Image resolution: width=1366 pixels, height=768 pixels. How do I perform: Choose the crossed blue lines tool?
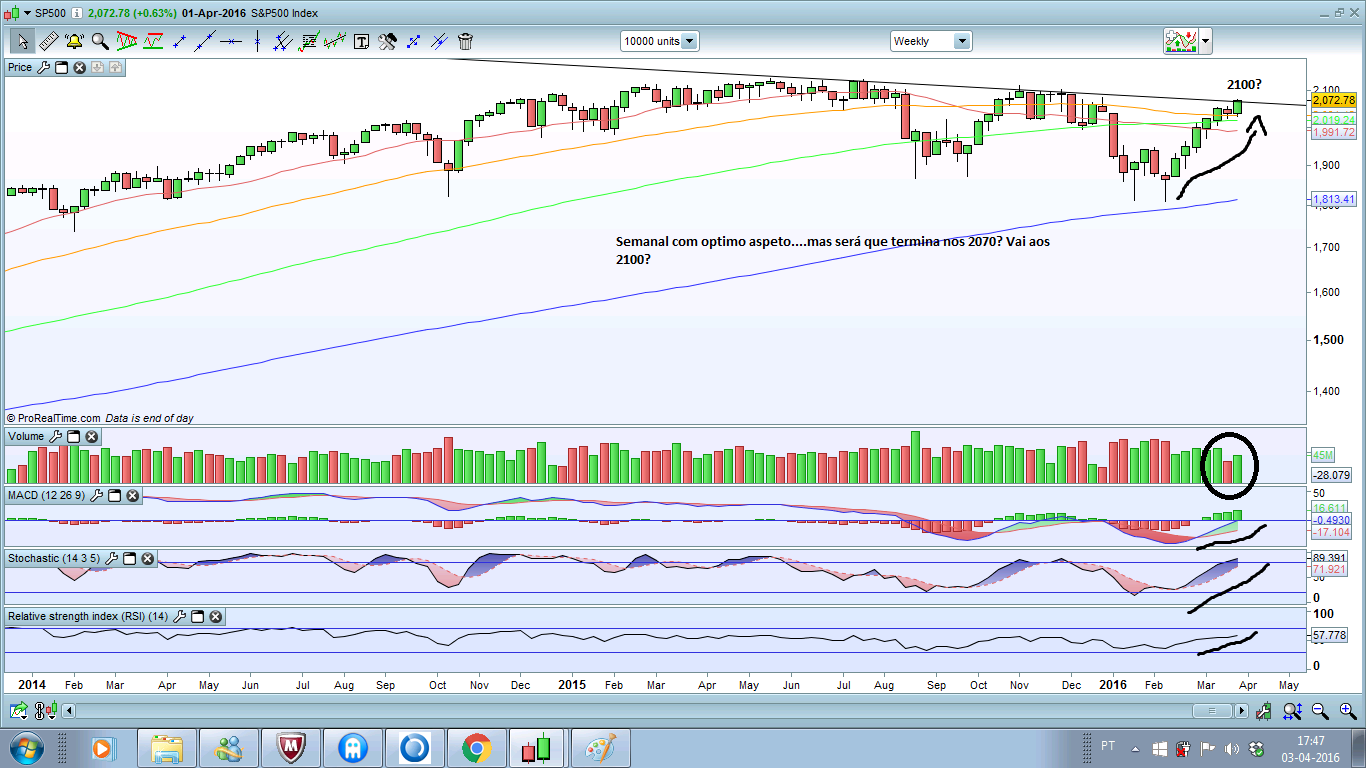[439, 41]
